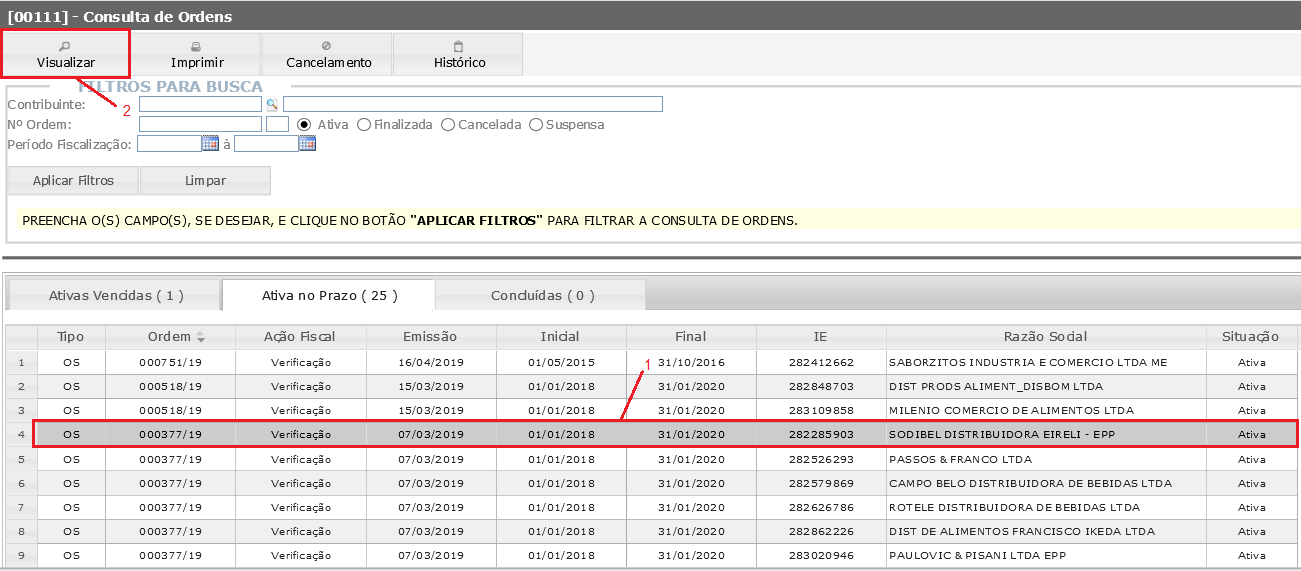Viewport: 1301px width, 571px height.
Task: Click the Contribuinte search magnifier icon
Action: (x=271, y=104)
